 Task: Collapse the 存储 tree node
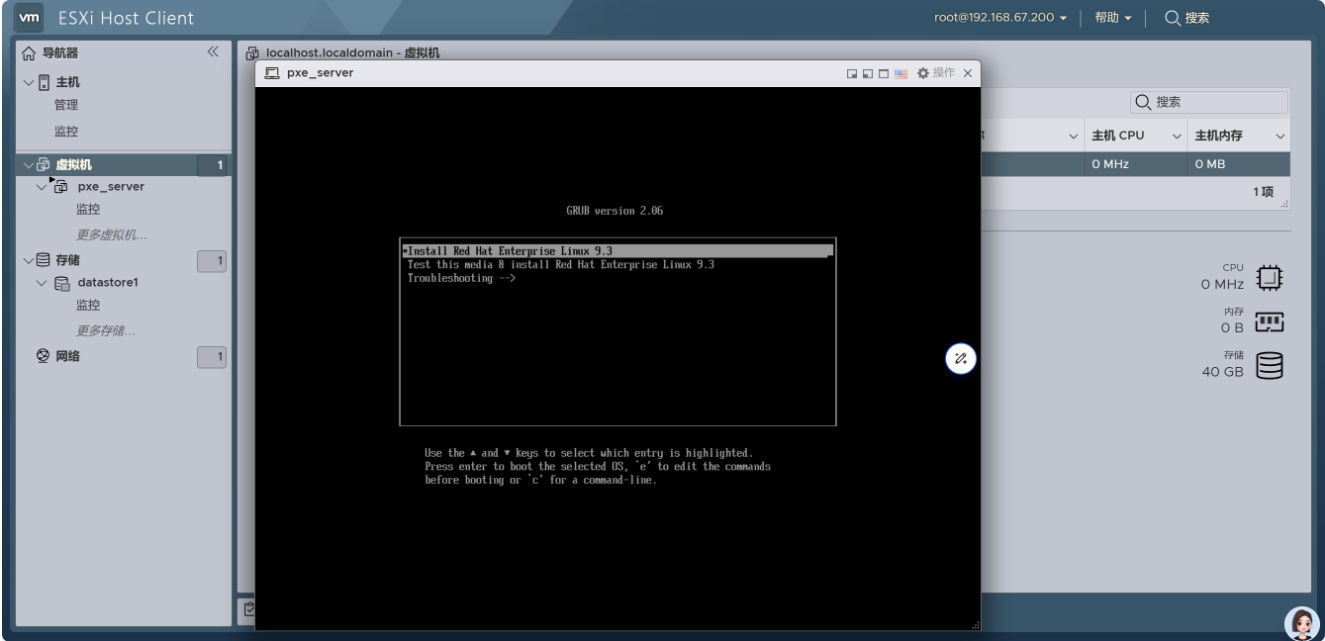pyautogui.click(x=27, y=260)
